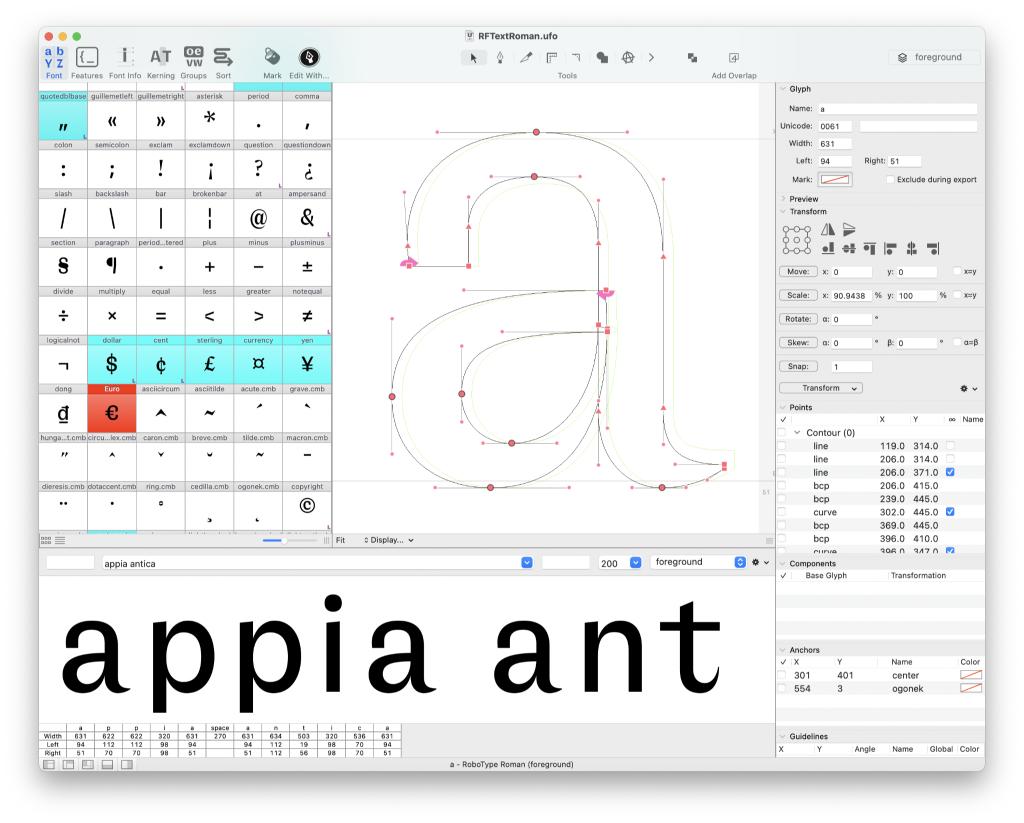Toggle Exclude during export checkbox
The image size is (1024, 823).
(x=890, y=180)
